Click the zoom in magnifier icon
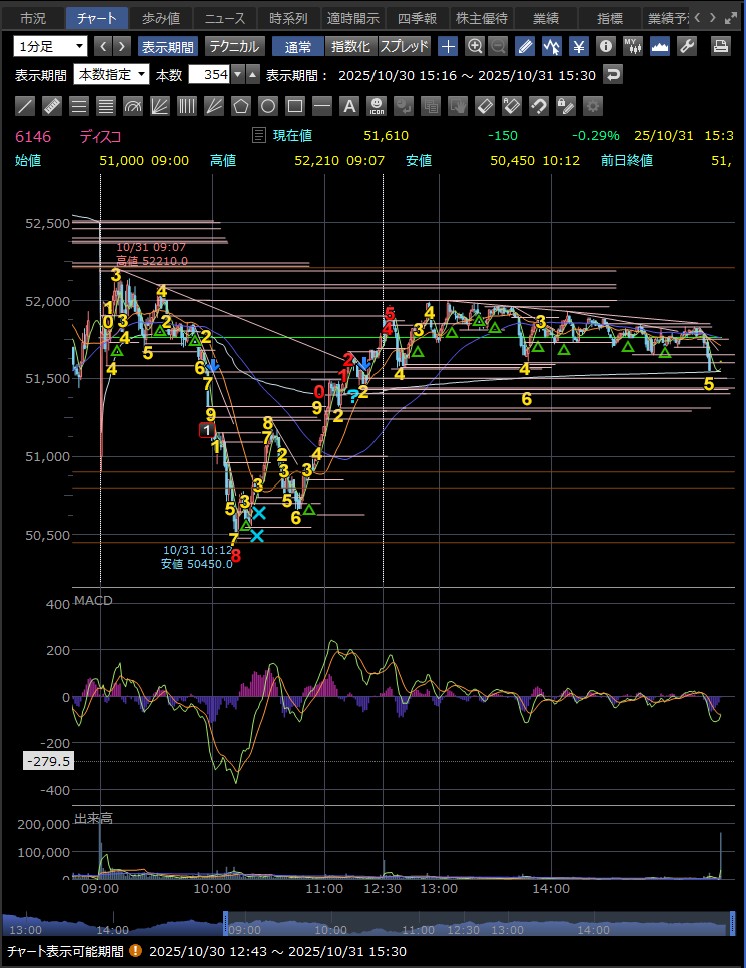Image resolution: width=746 pixels, height=968 pixels. click(x=475, y=46)
